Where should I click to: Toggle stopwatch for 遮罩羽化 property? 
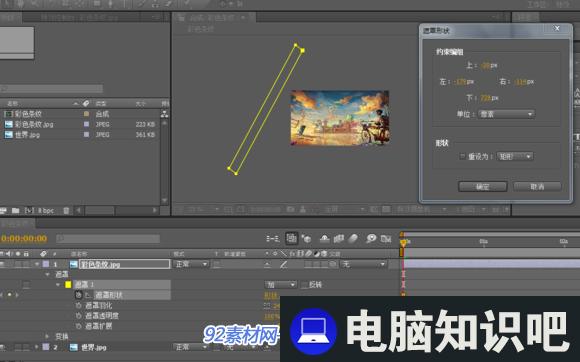click(x=78, y=305)
